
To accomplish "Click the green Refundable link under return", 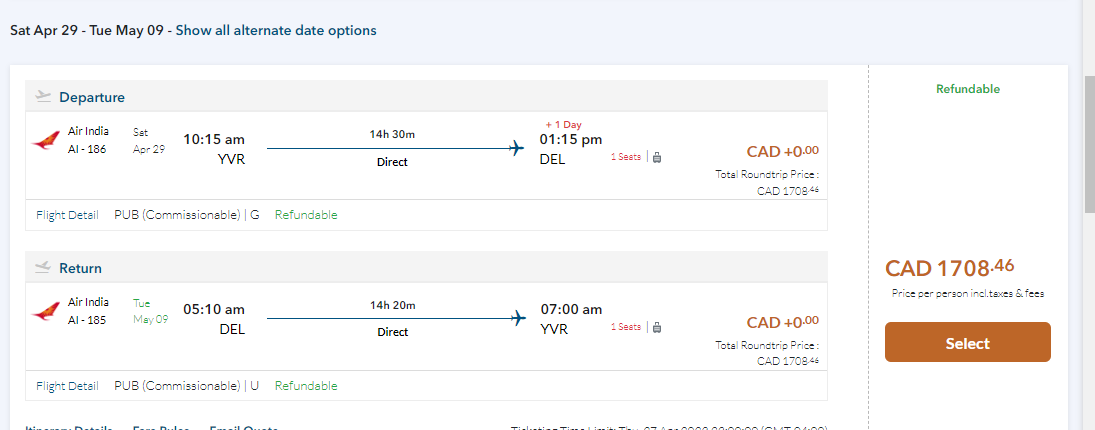I will pos(306,386).
